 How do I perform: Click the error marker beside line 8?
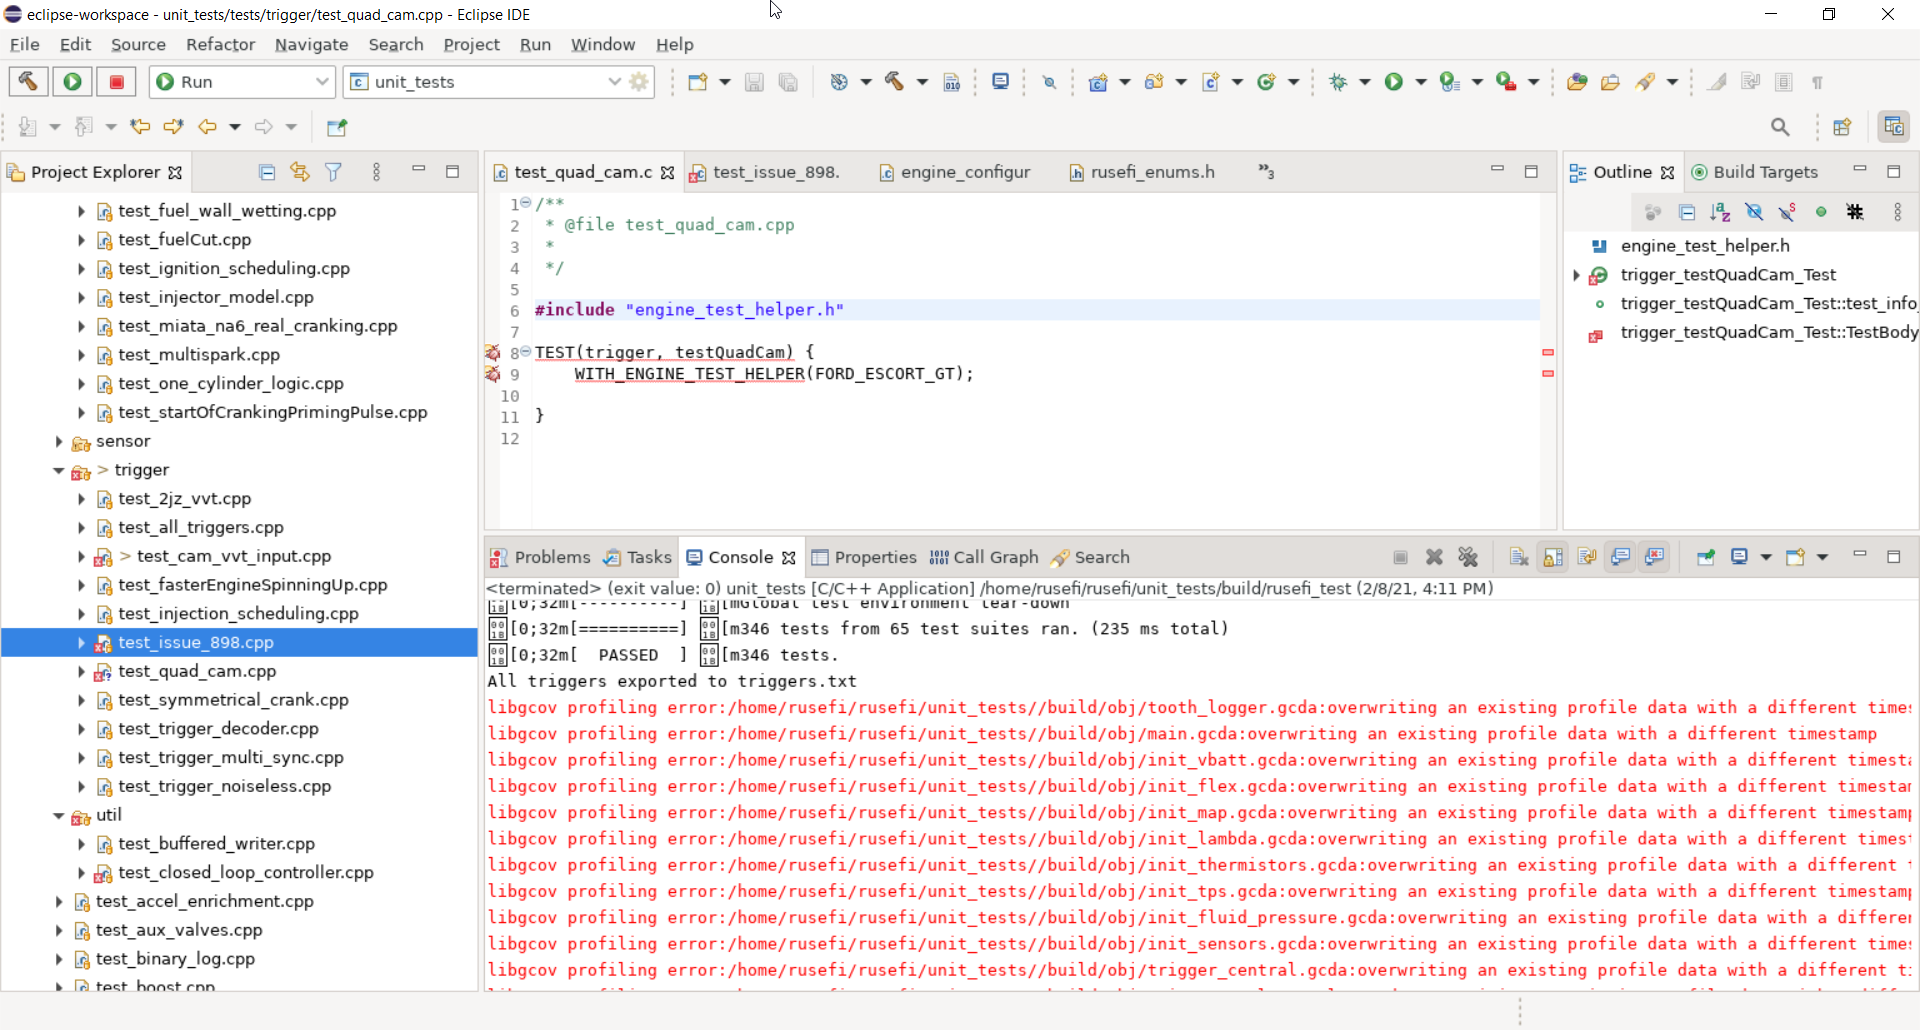[x=493, y=353]
